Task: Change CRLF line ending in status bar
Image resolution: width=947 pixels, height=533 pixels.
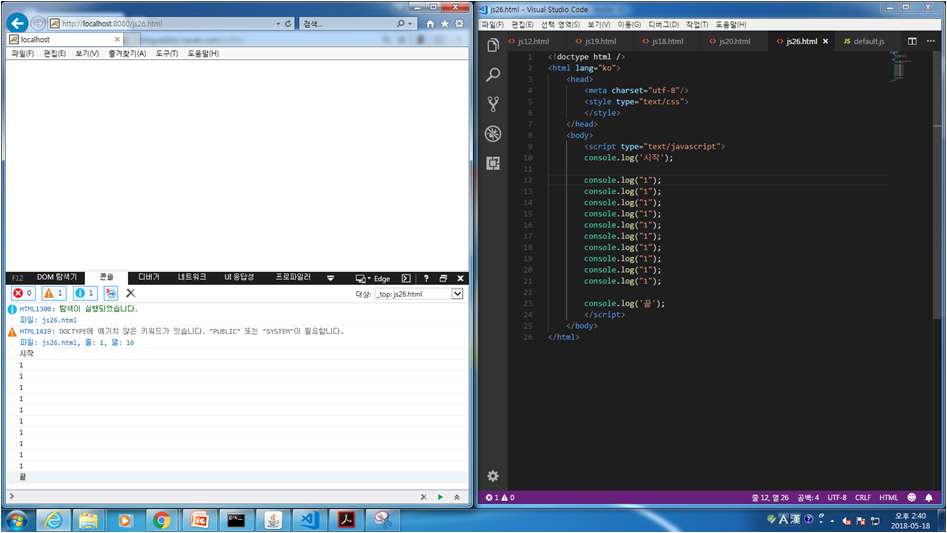Action: pos(863,497)
